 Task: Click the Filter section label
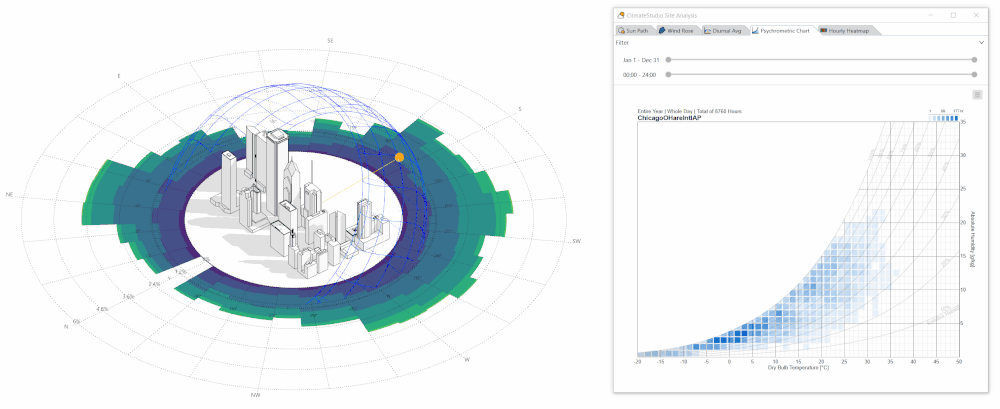[622, 43]
